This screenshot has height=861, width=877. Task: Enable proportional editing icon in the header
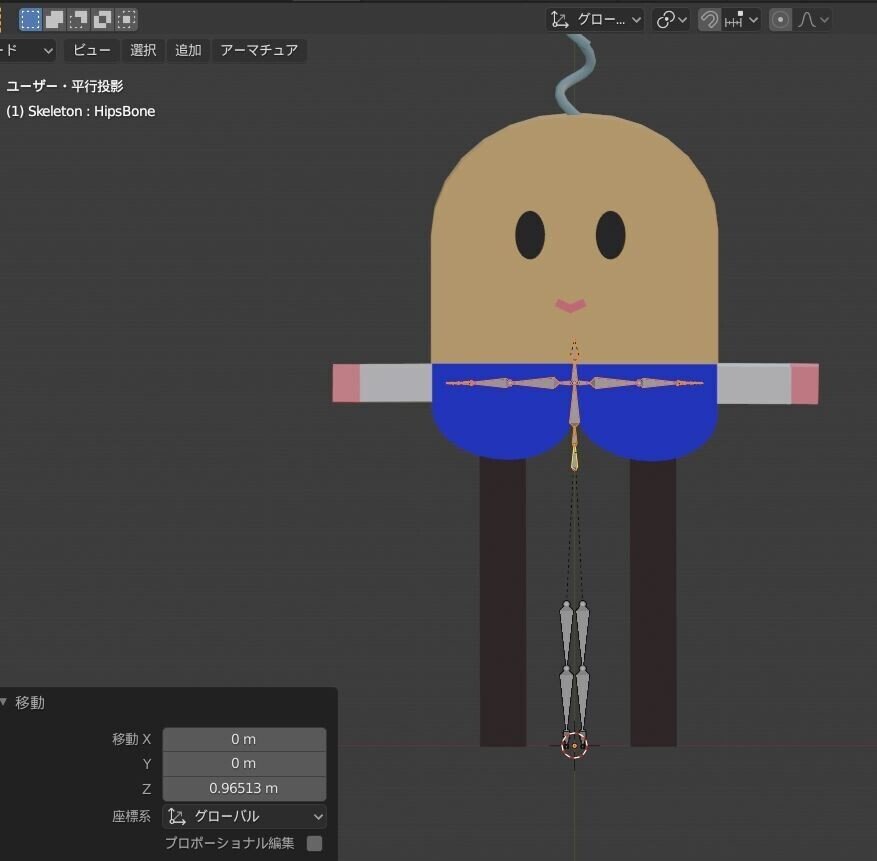780,19
